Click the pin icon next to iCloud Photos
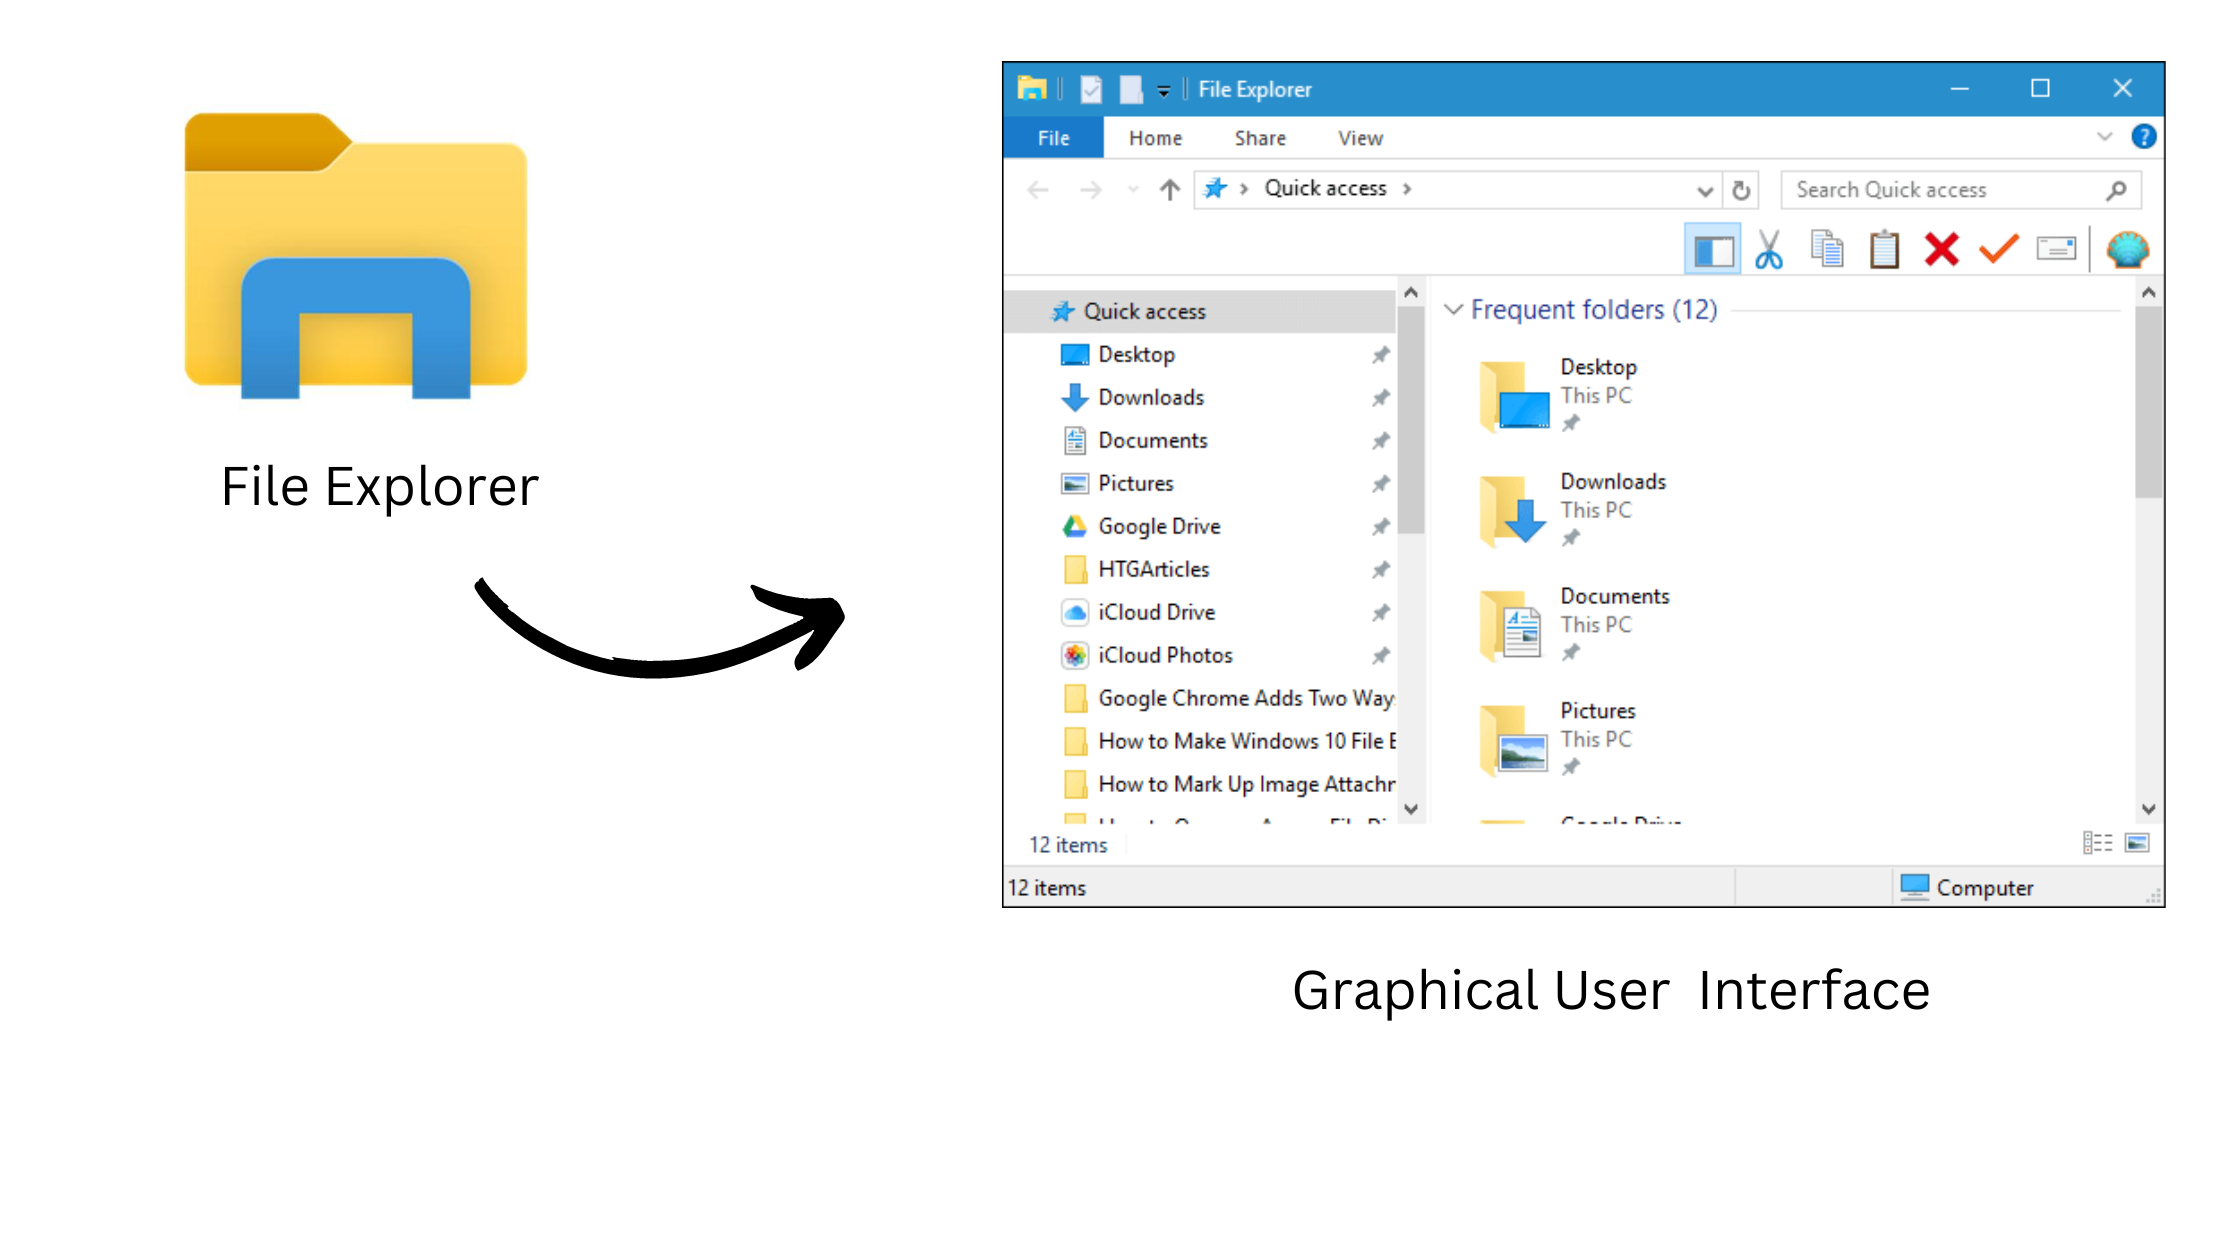The height and width of the screenshot is (1260, 2240). (x=1380, y=656)
